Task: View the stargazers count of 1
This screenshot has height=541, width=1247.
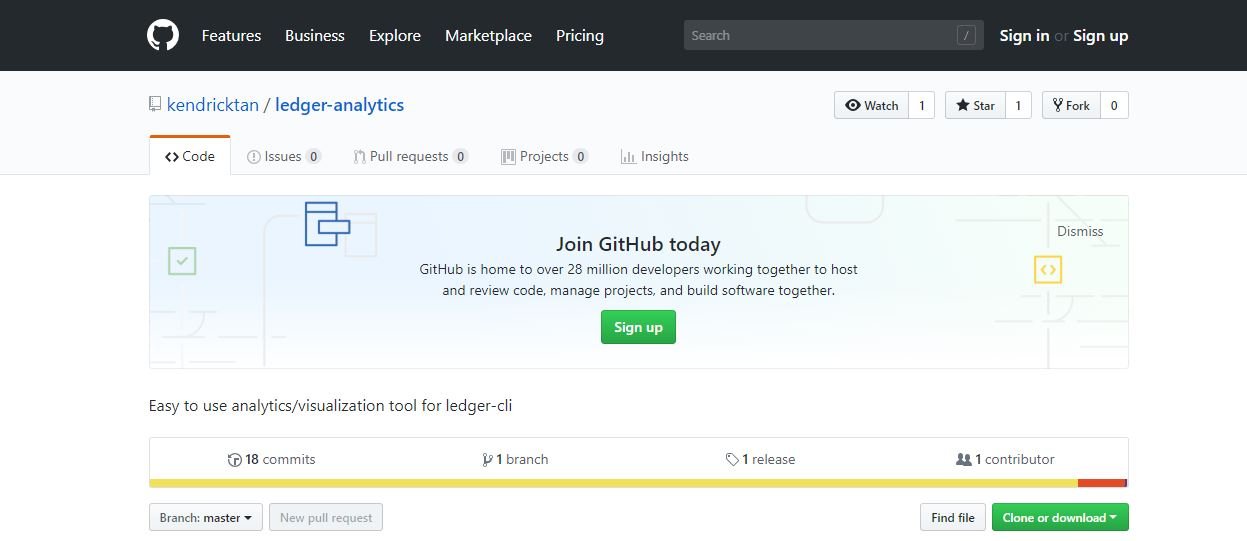Action: point(1018,105)
